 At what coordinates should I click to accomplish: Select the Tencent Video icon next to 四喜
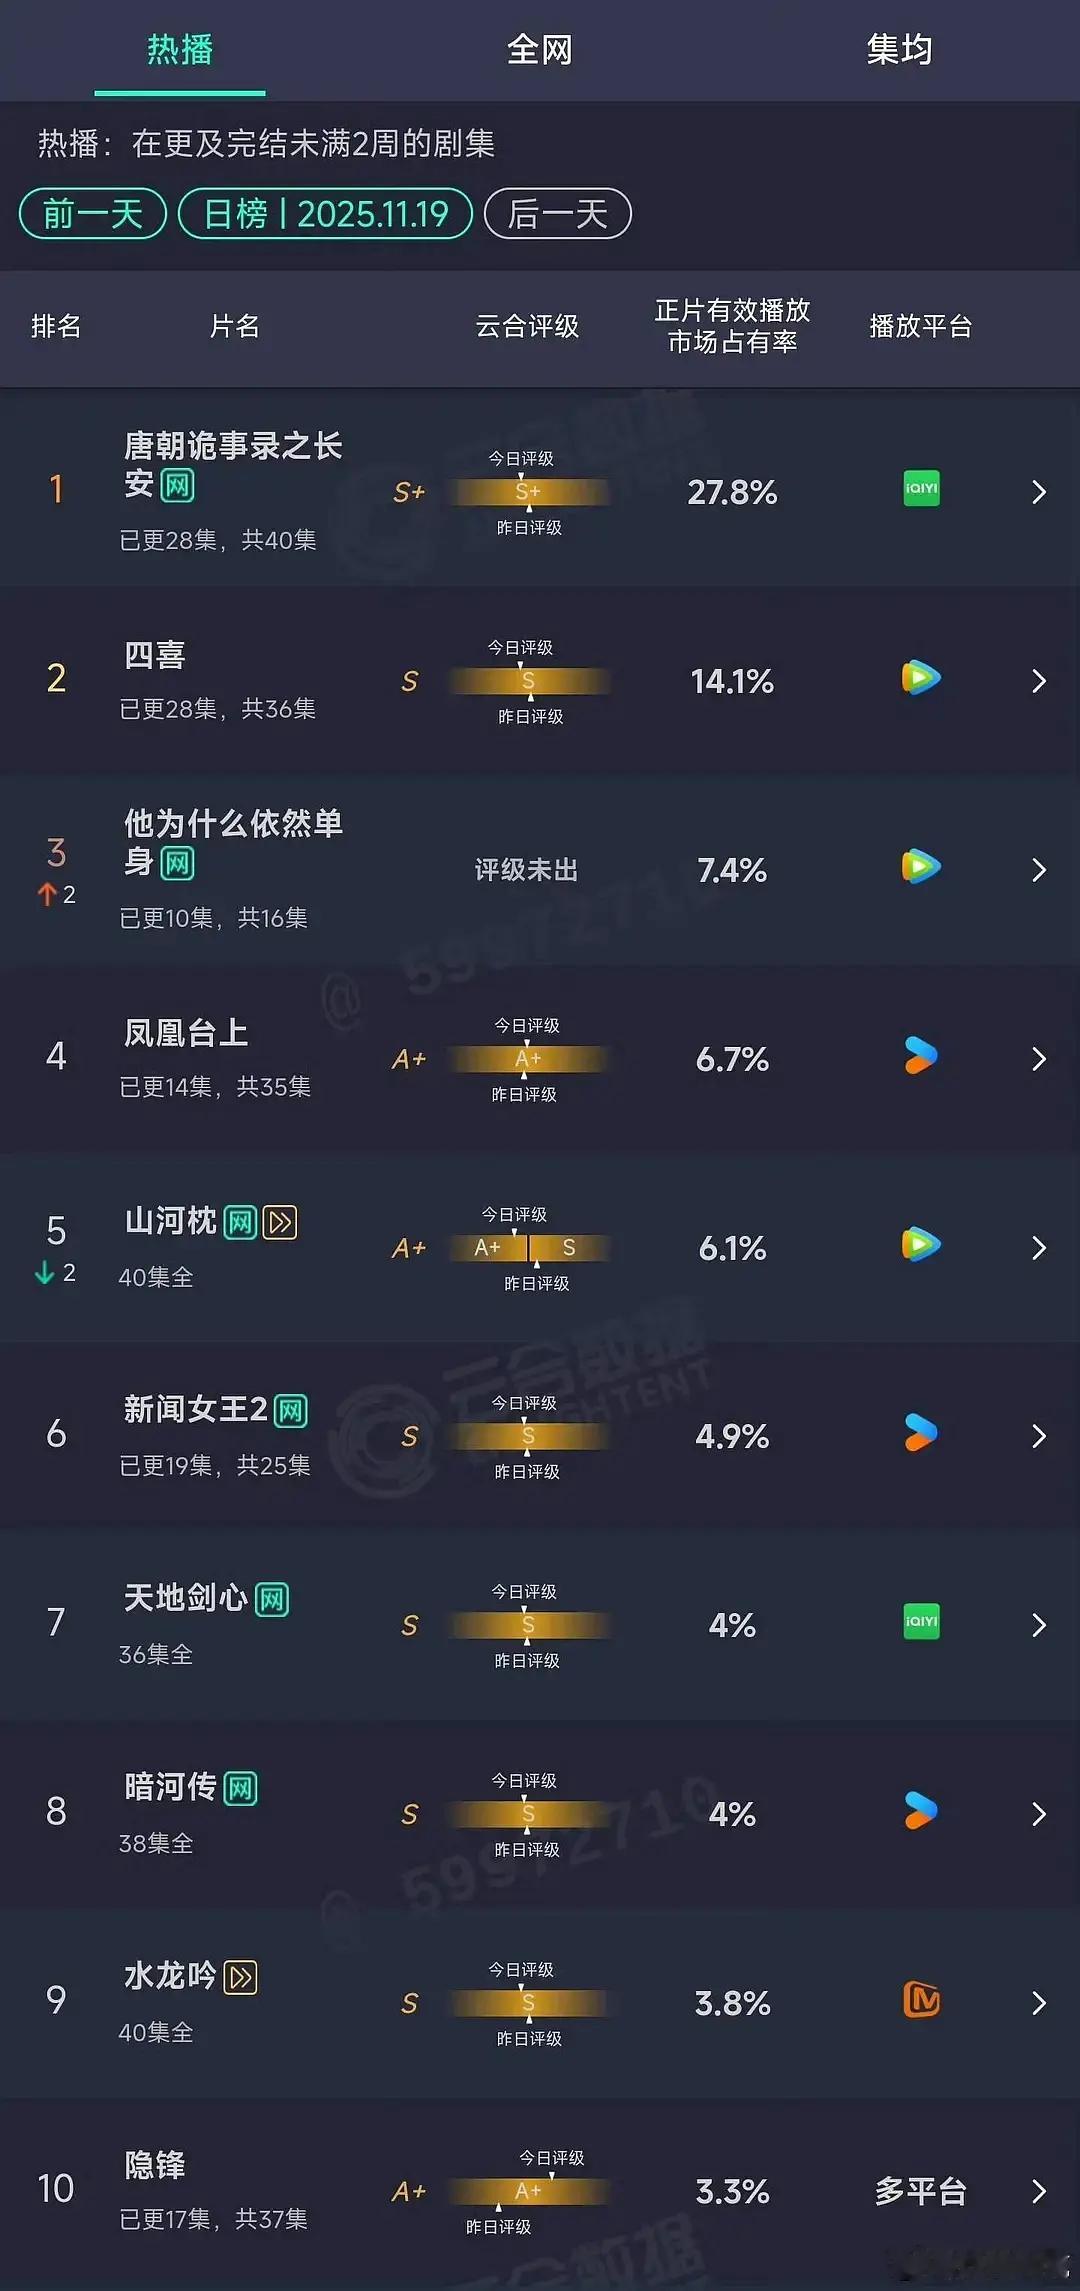919,680
